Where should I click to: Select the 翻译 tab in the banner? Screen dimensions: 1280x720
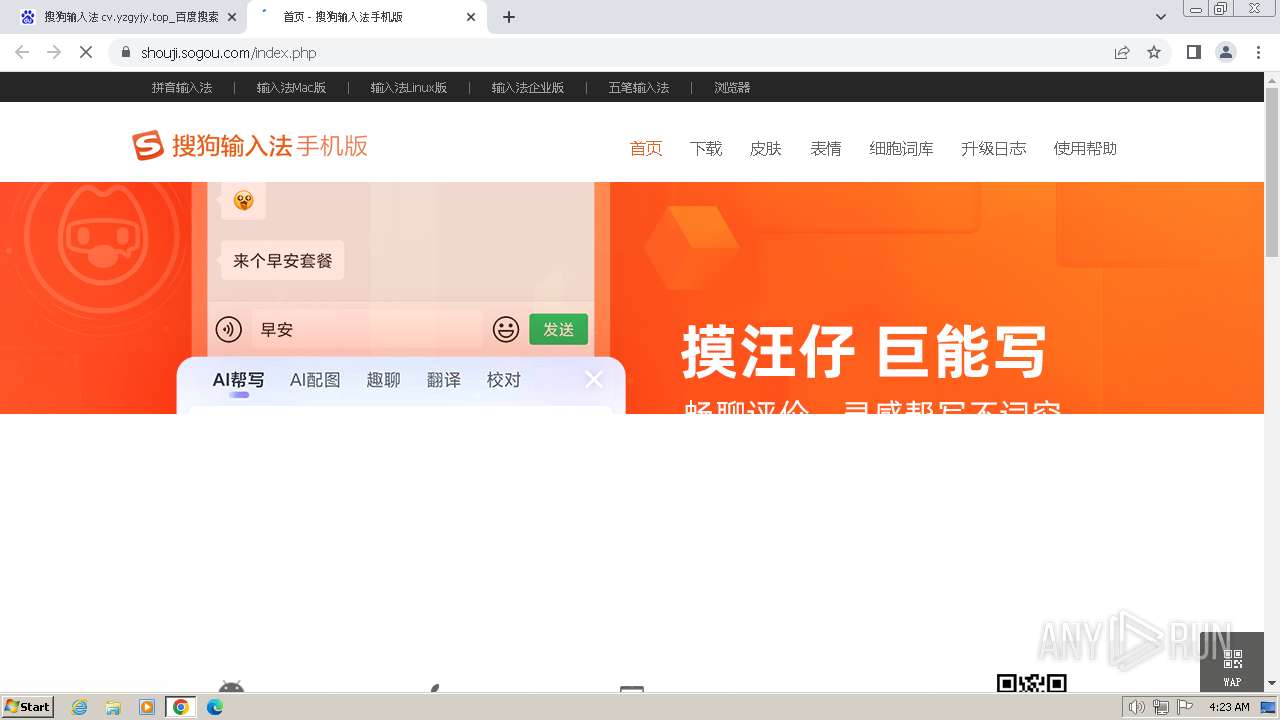pyautogui.click(x=444, y=380)
